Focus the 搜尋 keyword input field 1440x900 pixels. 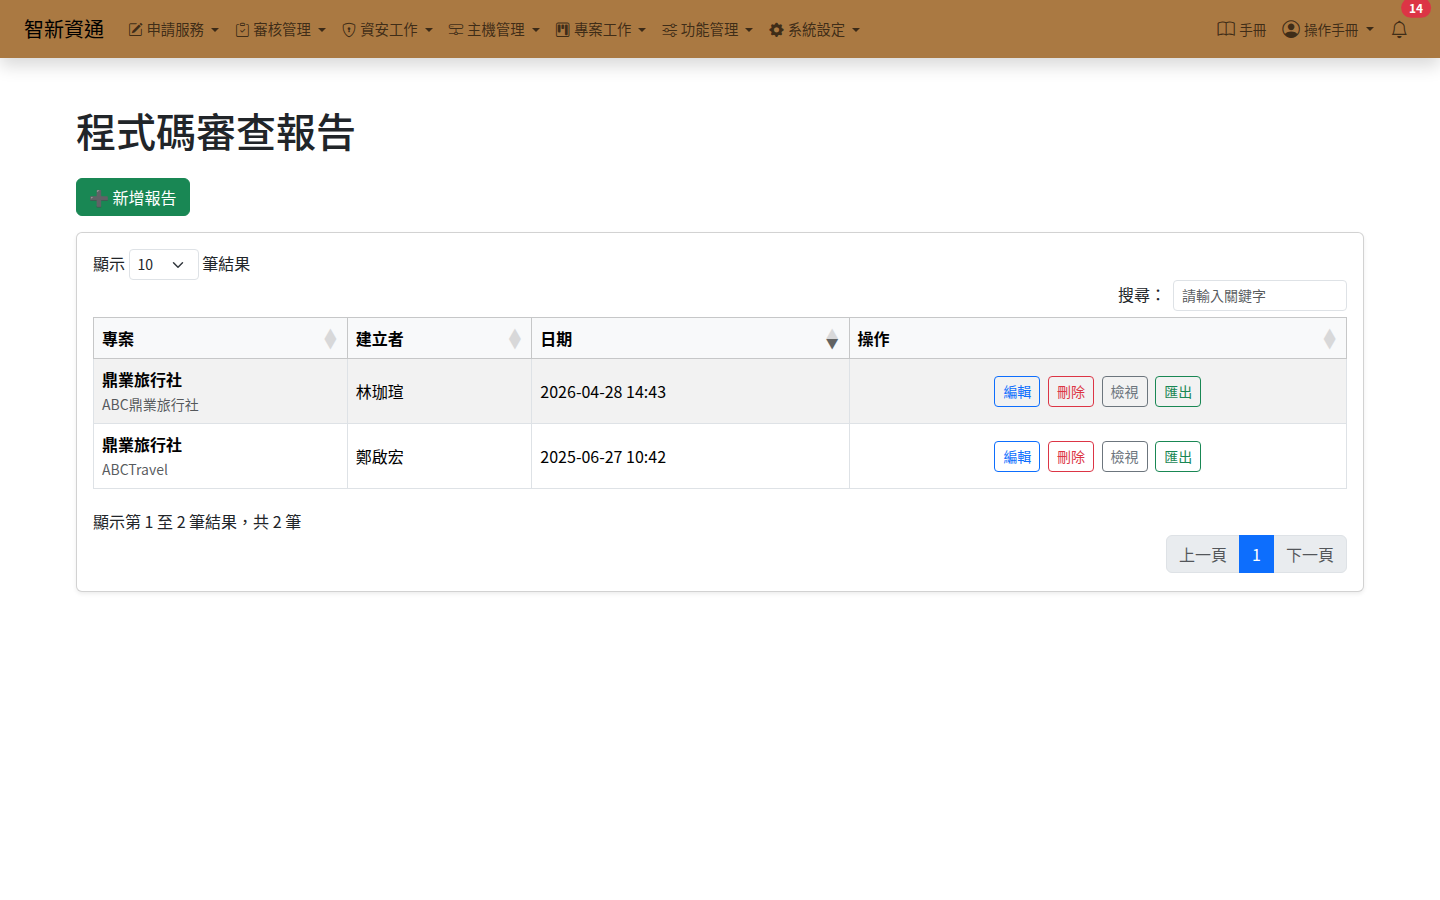1260,296
